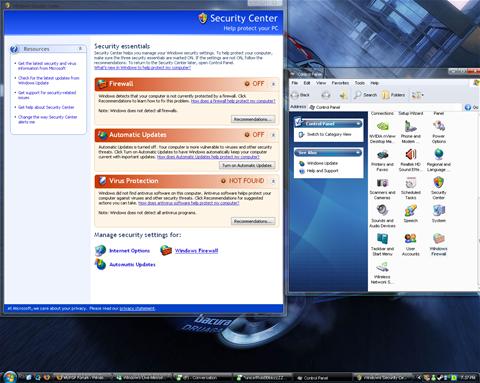This screenshot has height=383, width=480.
Task: Click the Start button on the taskbar
Action: point(10,377)
